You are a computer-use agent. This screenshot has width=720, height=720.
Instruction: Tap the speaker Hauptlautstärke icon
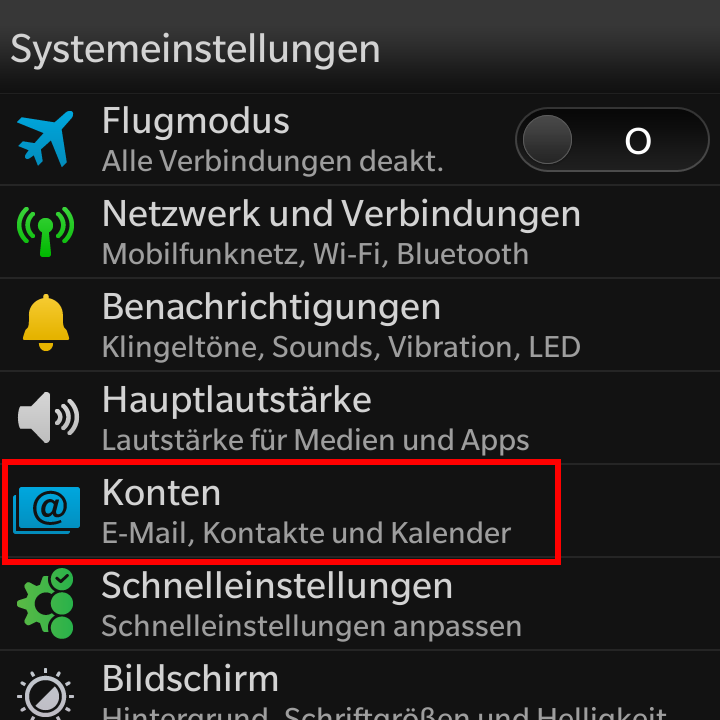tap(48, 417)
